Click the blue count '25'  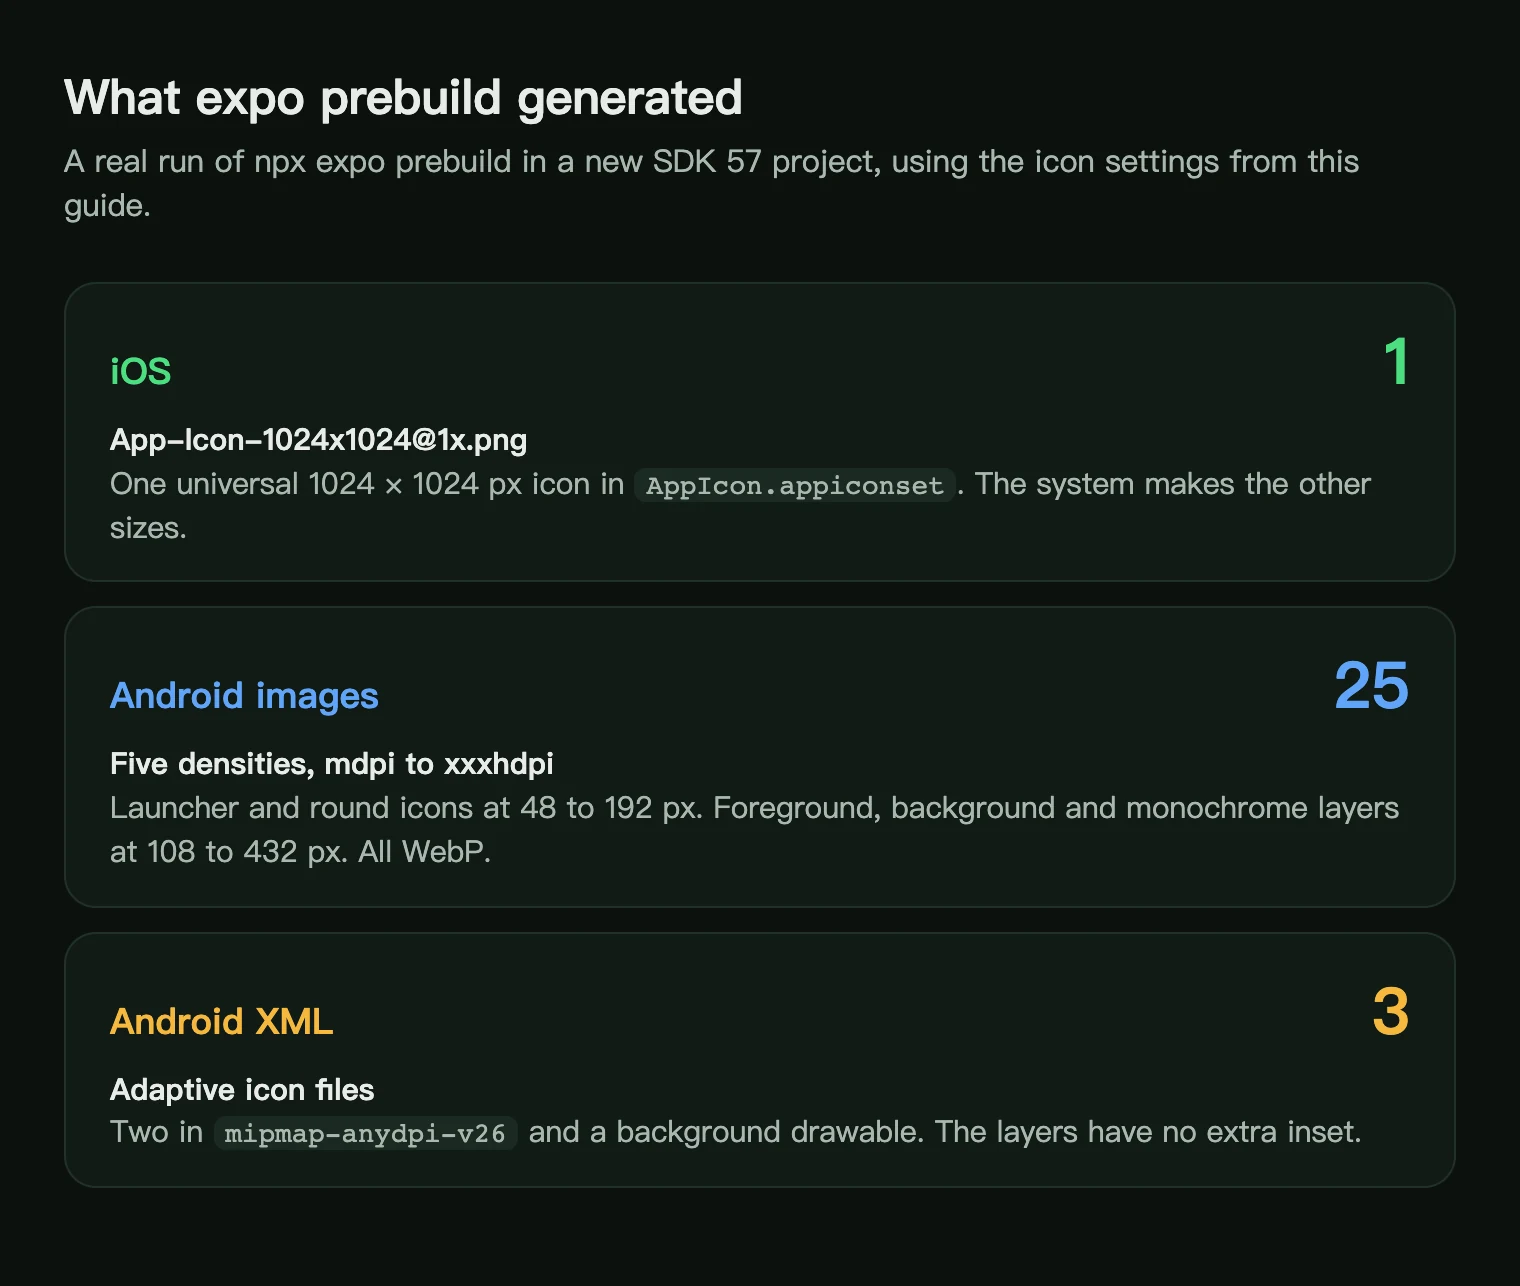coord(1371,686)
